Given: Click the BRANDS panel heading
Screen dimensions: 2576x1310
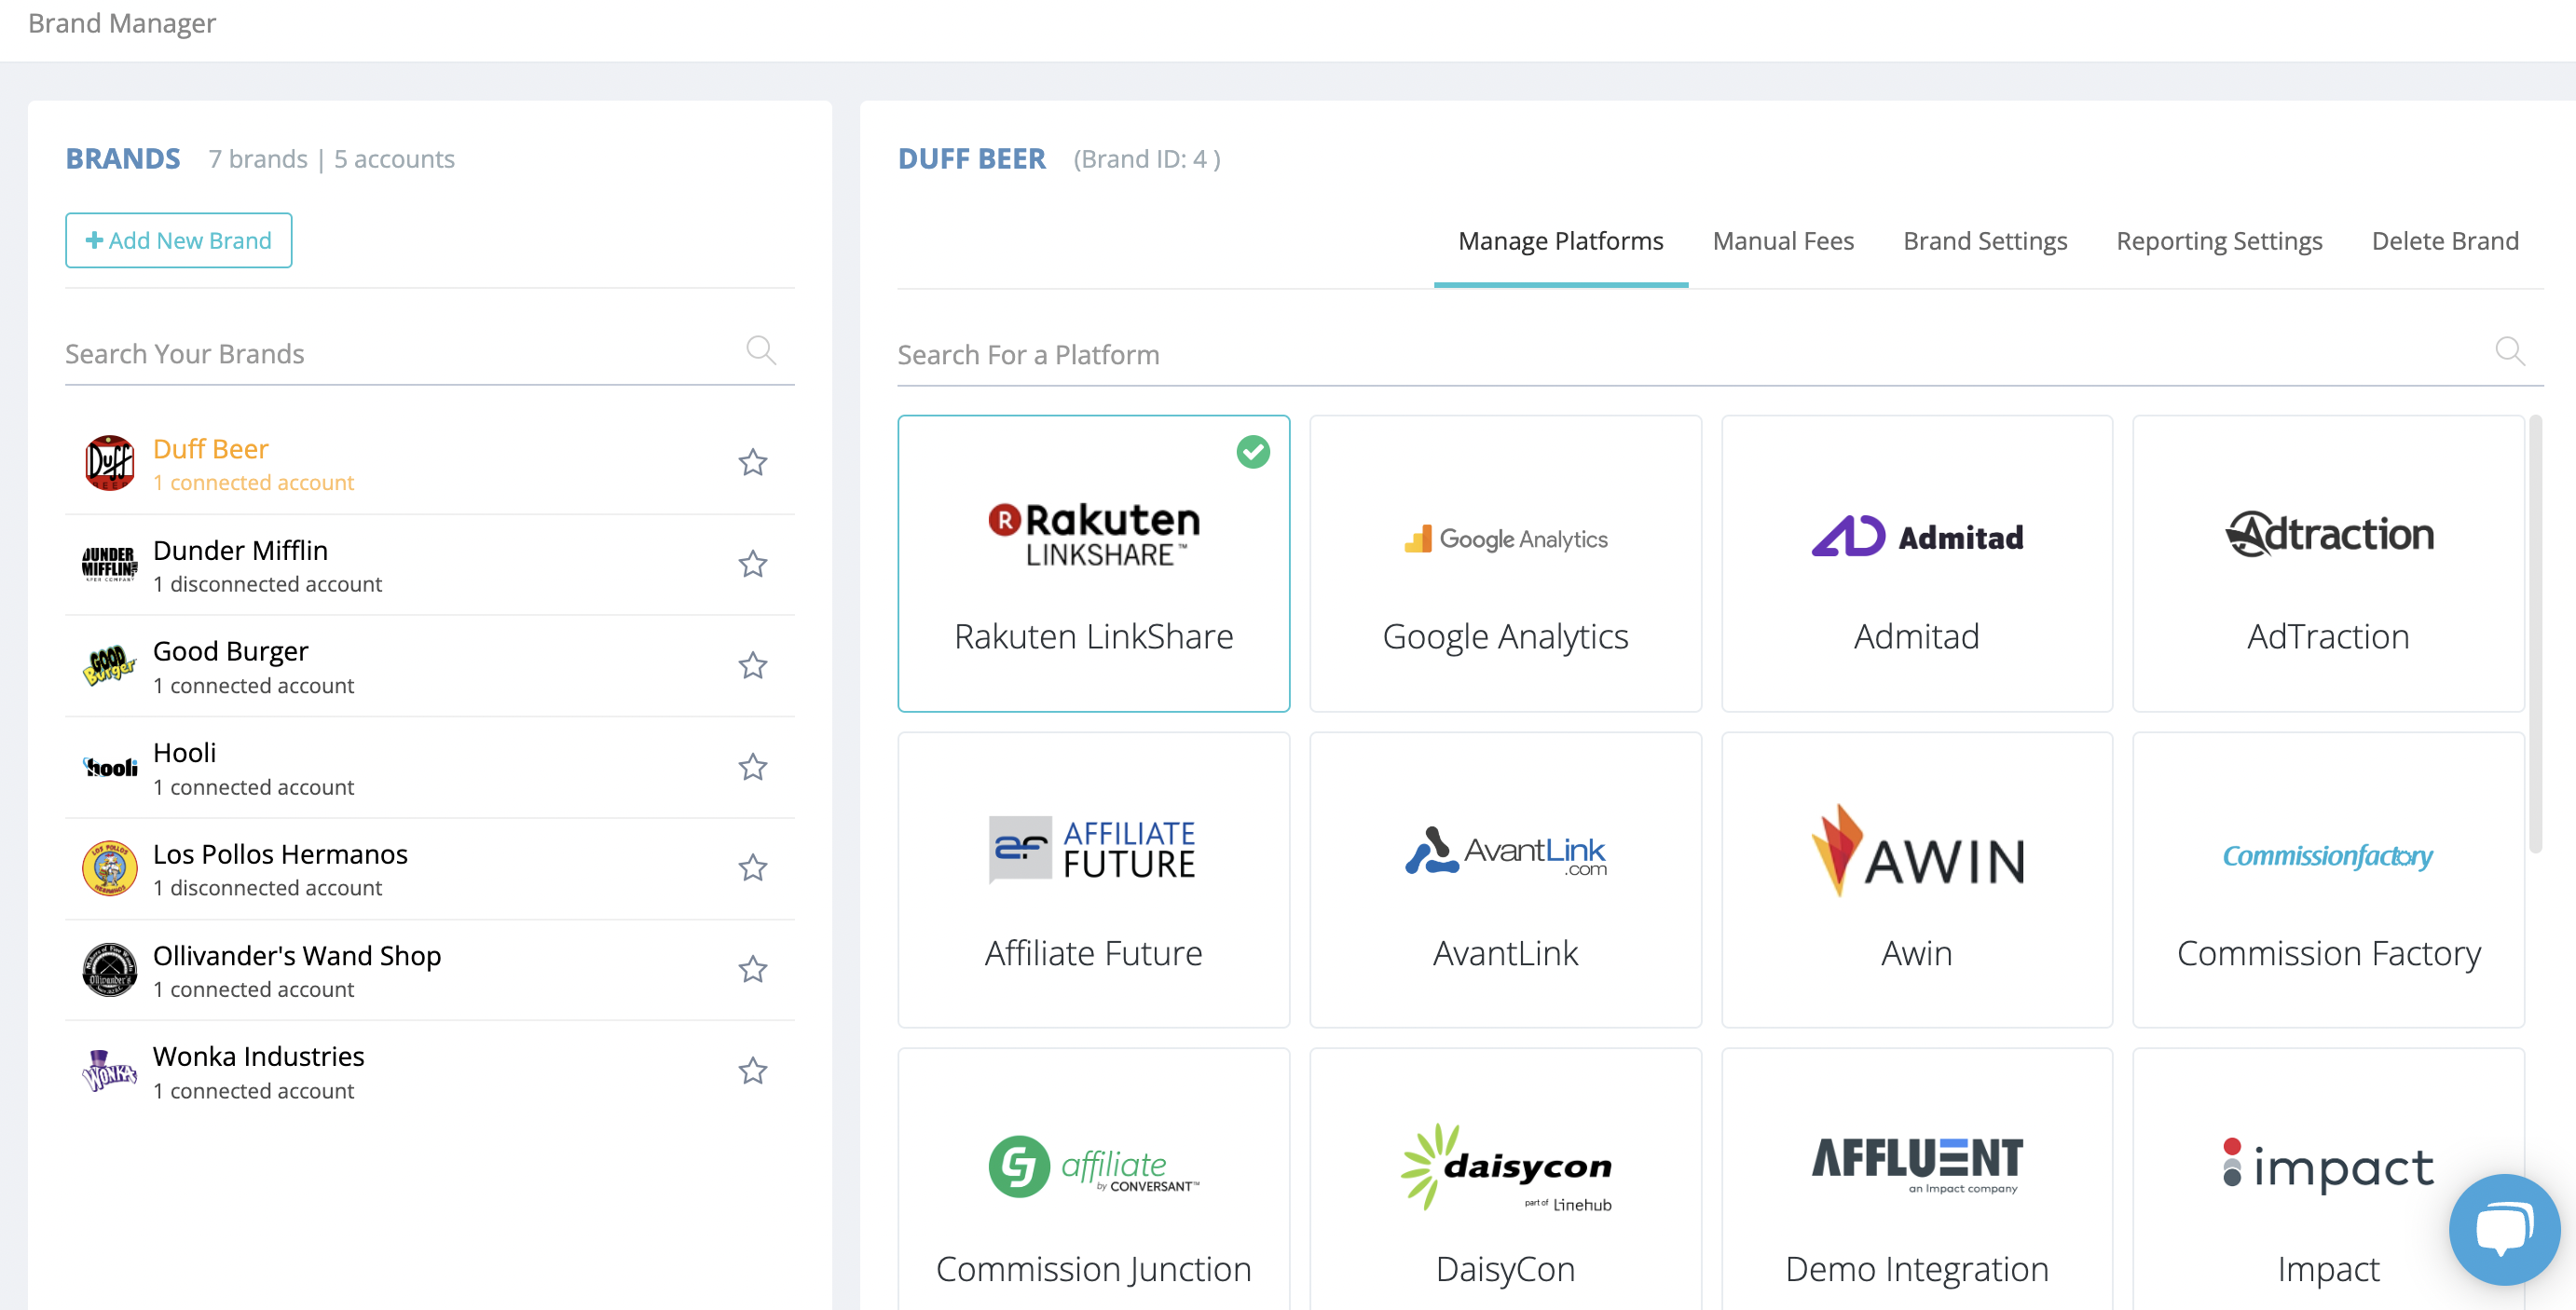Looking at the screenshot, I should 123,158.
